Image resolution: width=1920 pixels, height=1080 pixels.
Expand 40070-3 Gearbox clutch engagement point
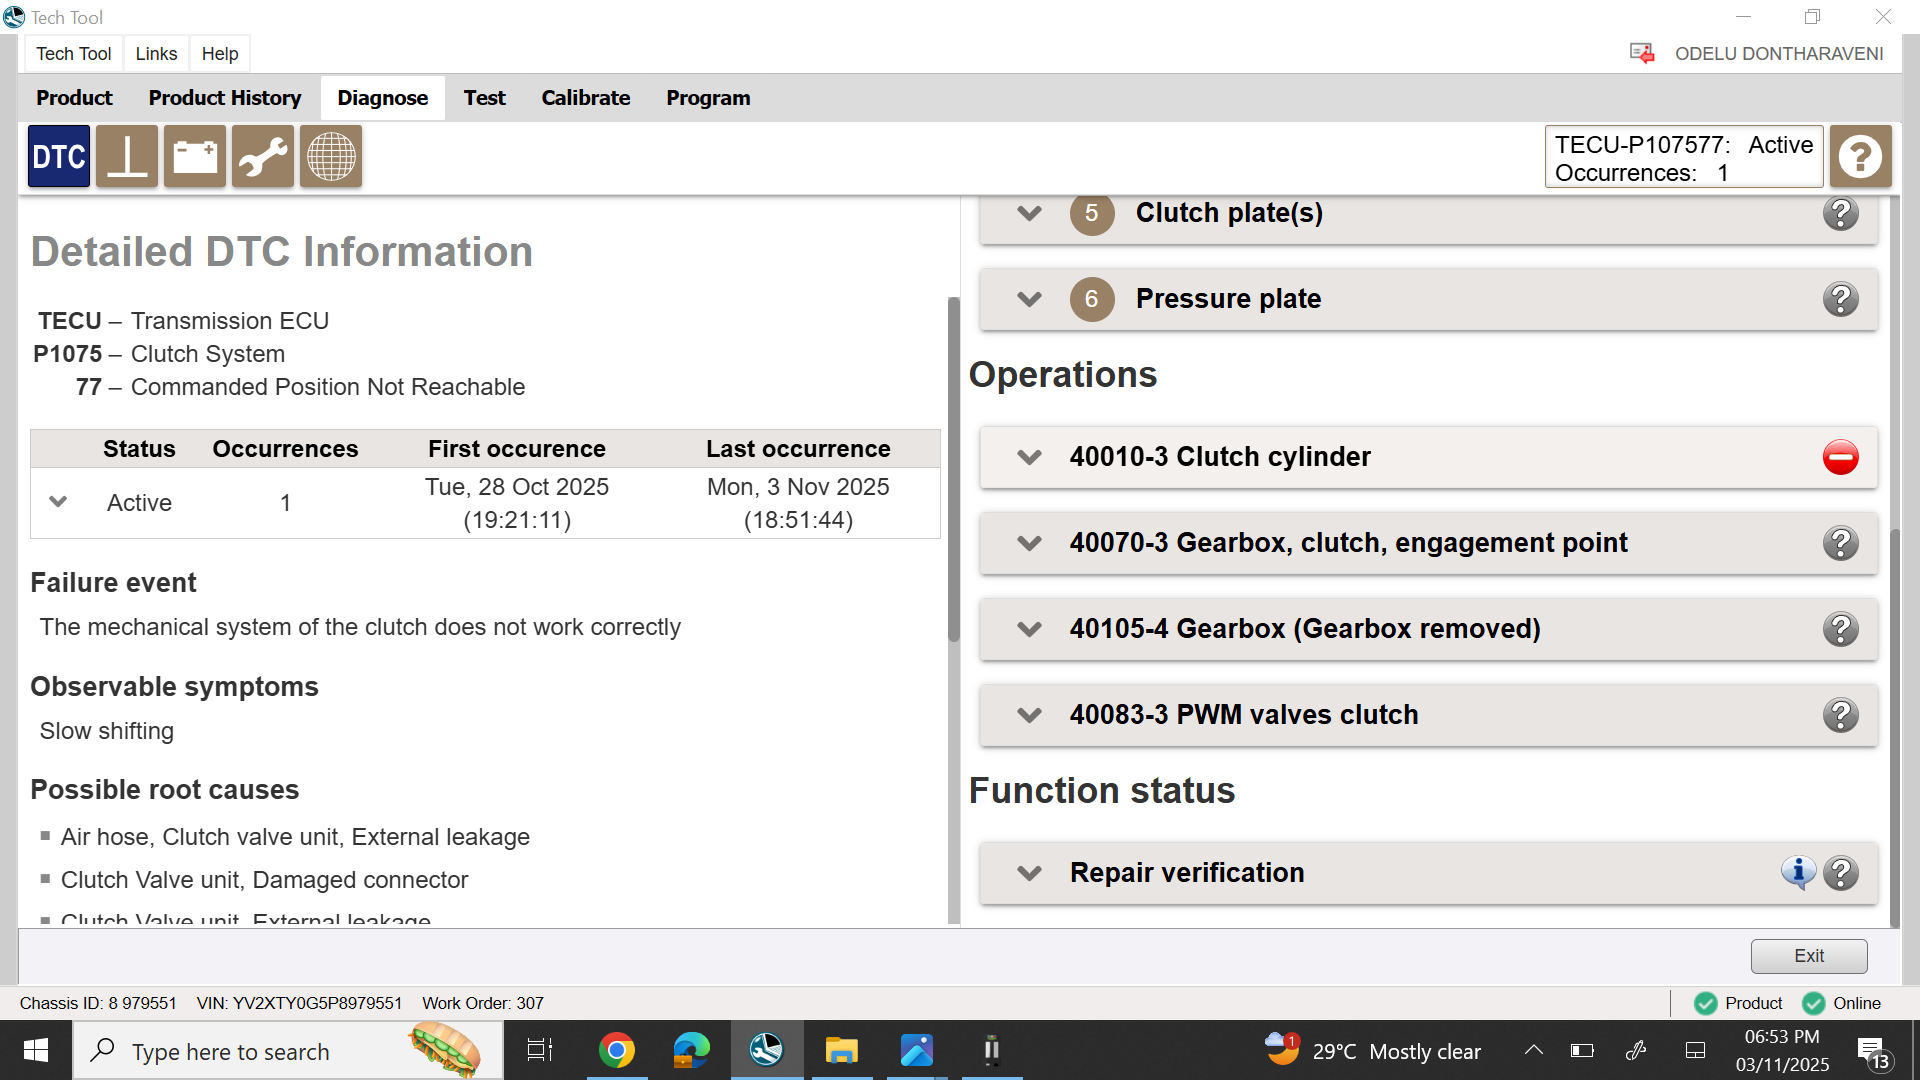(1029, 543)
